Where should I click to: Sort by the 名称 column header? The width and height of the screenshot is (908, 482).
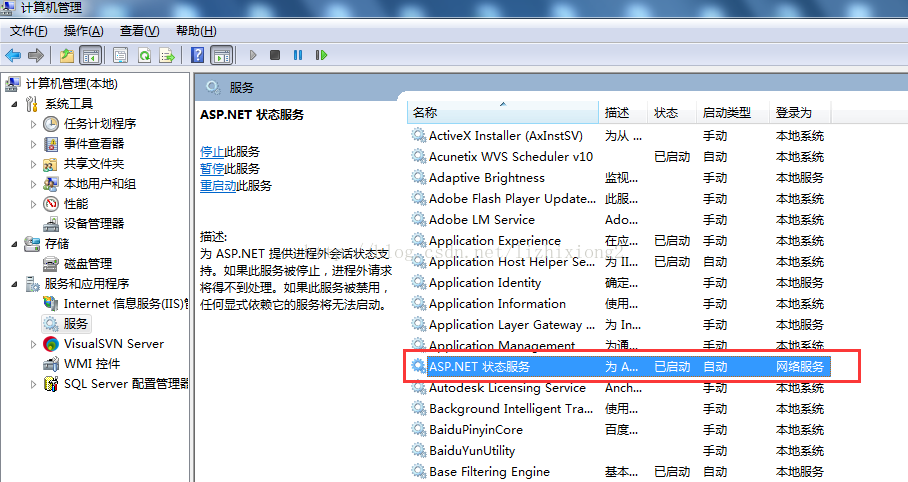click(503, 112)
